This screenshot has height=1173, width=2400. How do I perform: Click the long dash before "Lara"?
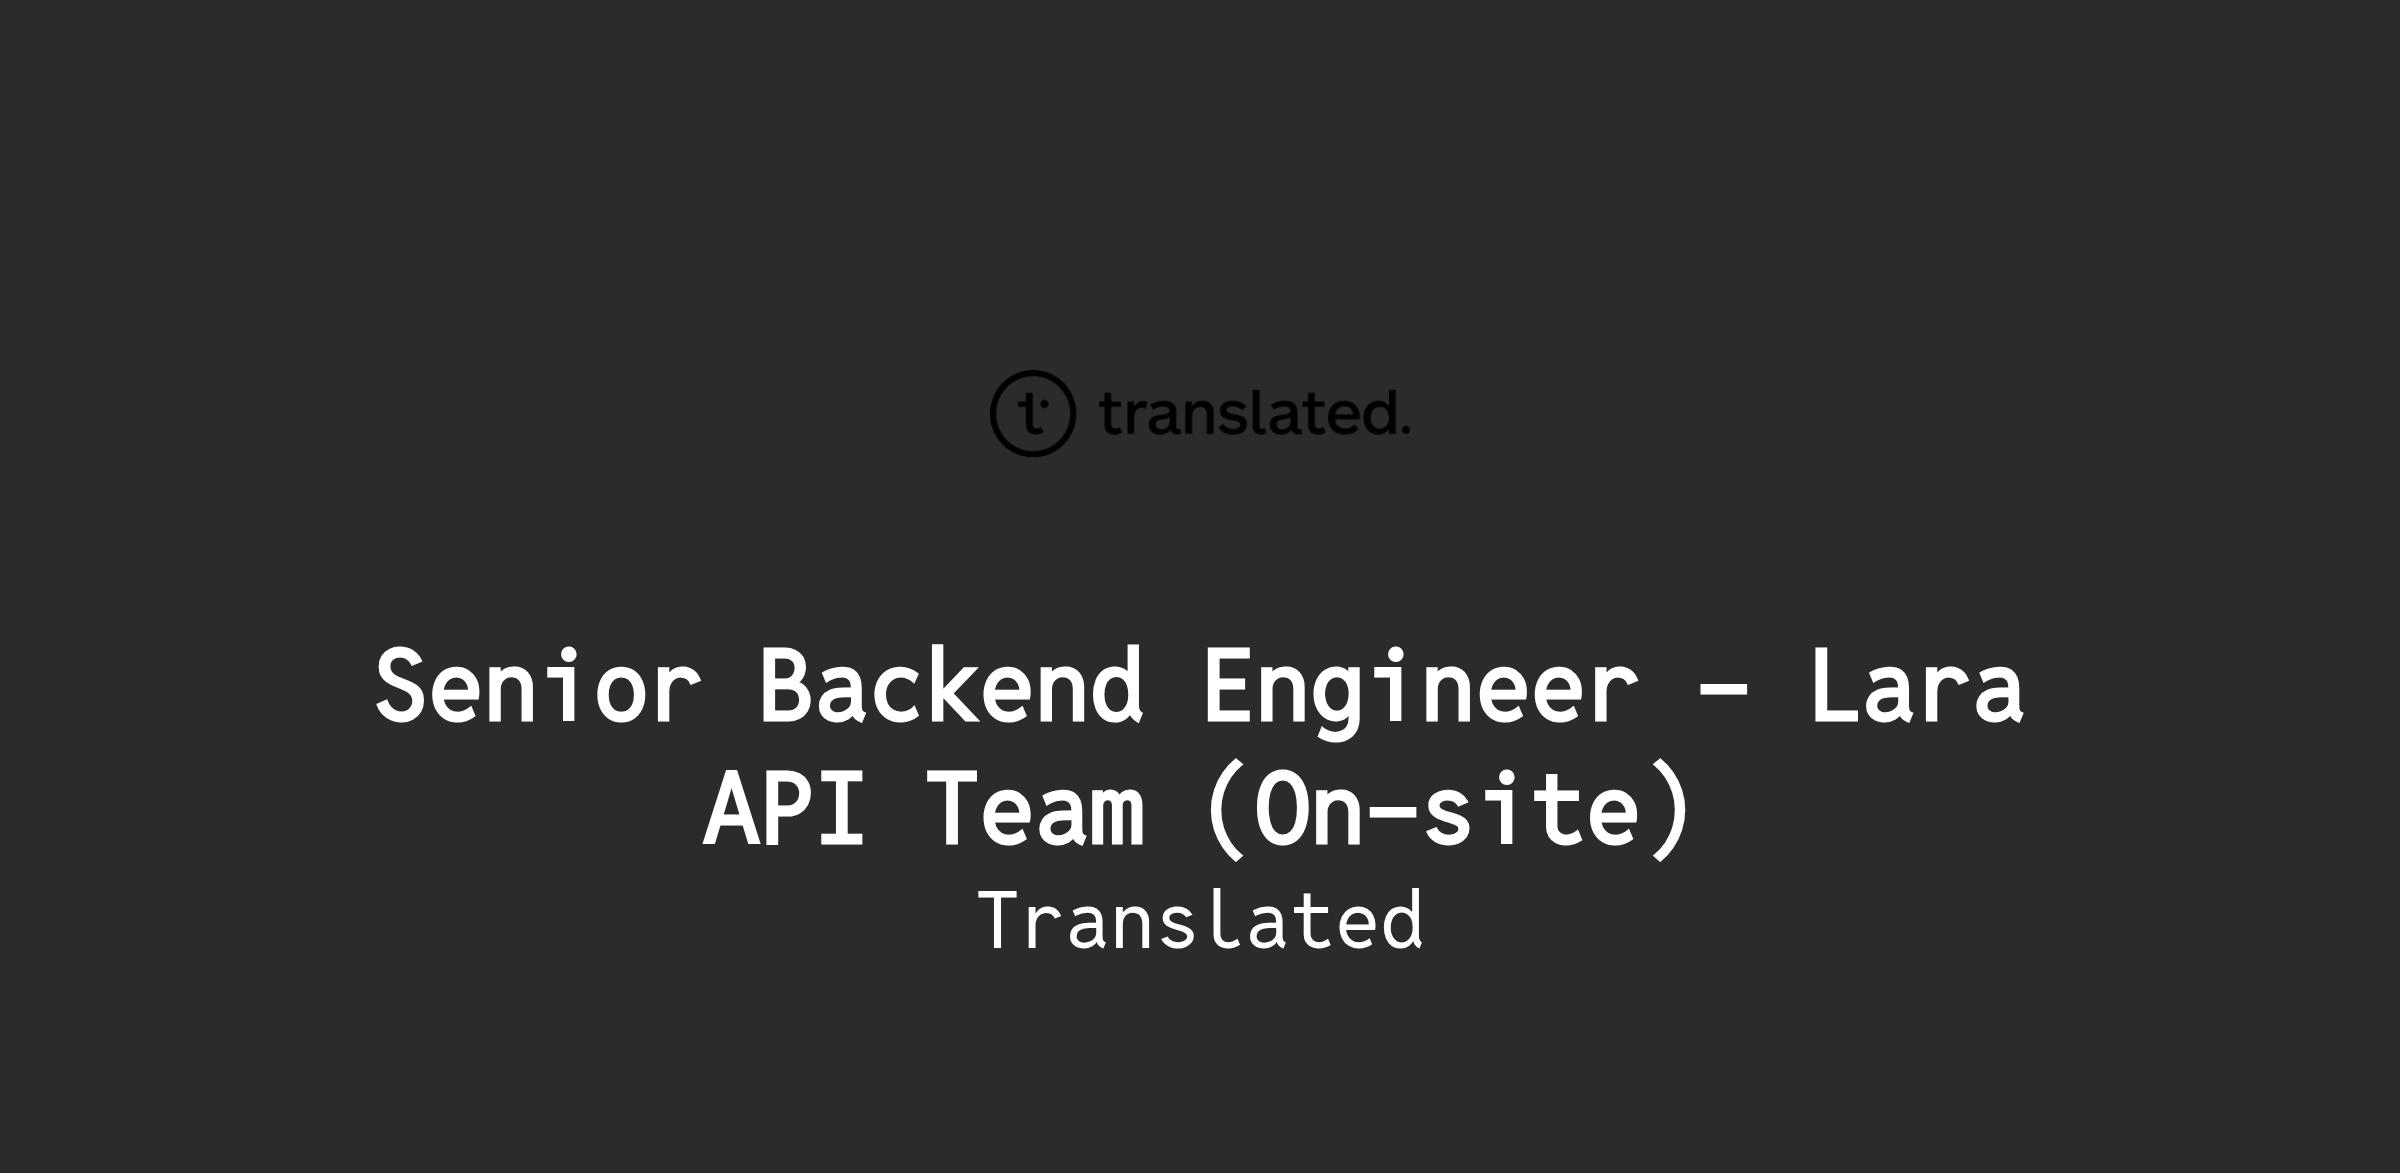pyautogui.click(x=1723, y=690)
